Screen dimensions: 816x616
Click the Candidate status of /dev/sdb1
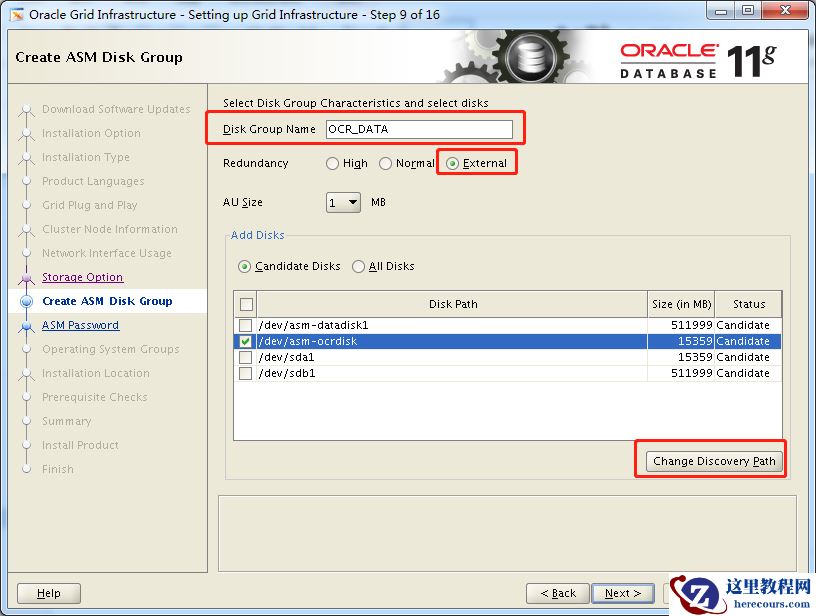[743, 374]
